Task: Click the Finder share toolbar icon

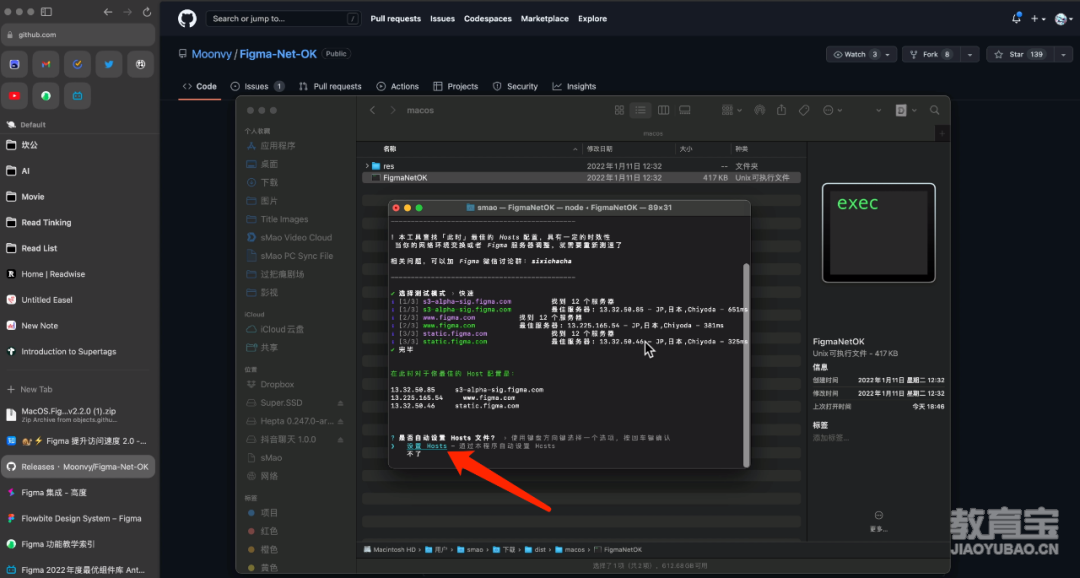Action: (x=781, y=110)
